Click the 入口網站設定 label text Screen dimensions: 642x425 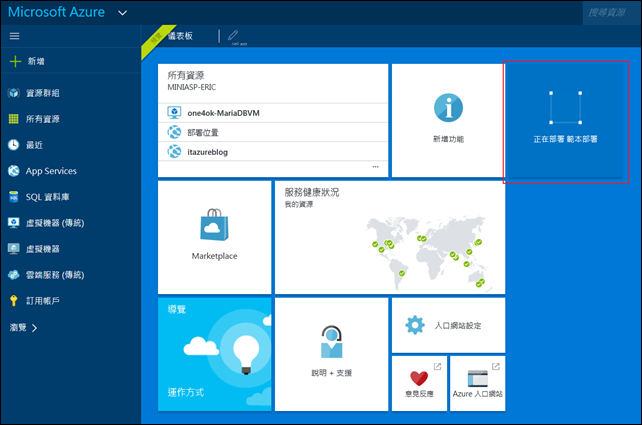[458, 326]
